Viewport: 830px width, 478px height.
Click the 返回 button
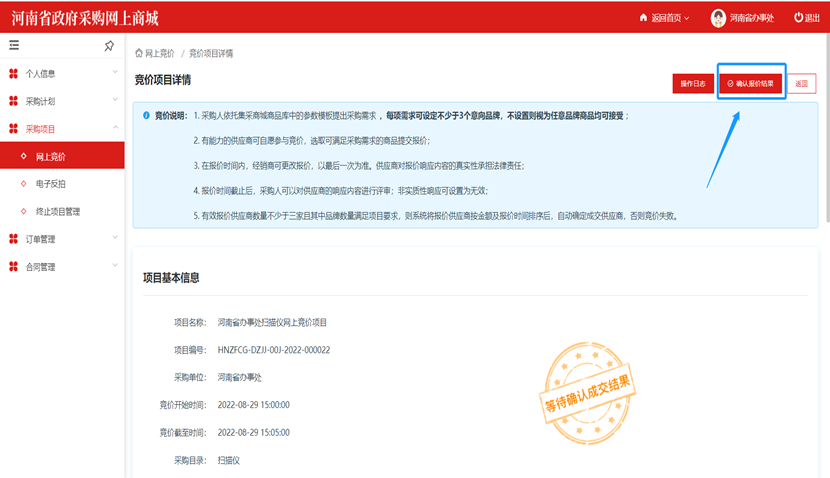tap(801, 84)
